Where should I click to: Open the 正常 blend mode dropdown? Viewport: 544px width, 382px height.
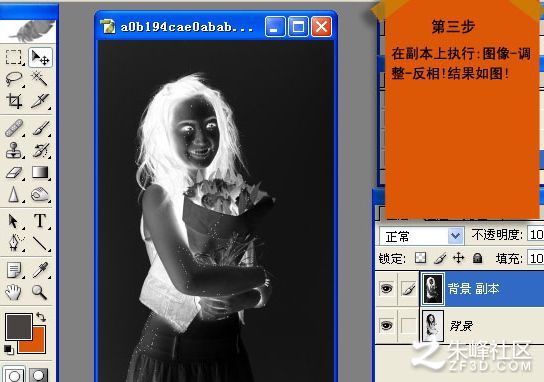(x=422, y=236)
